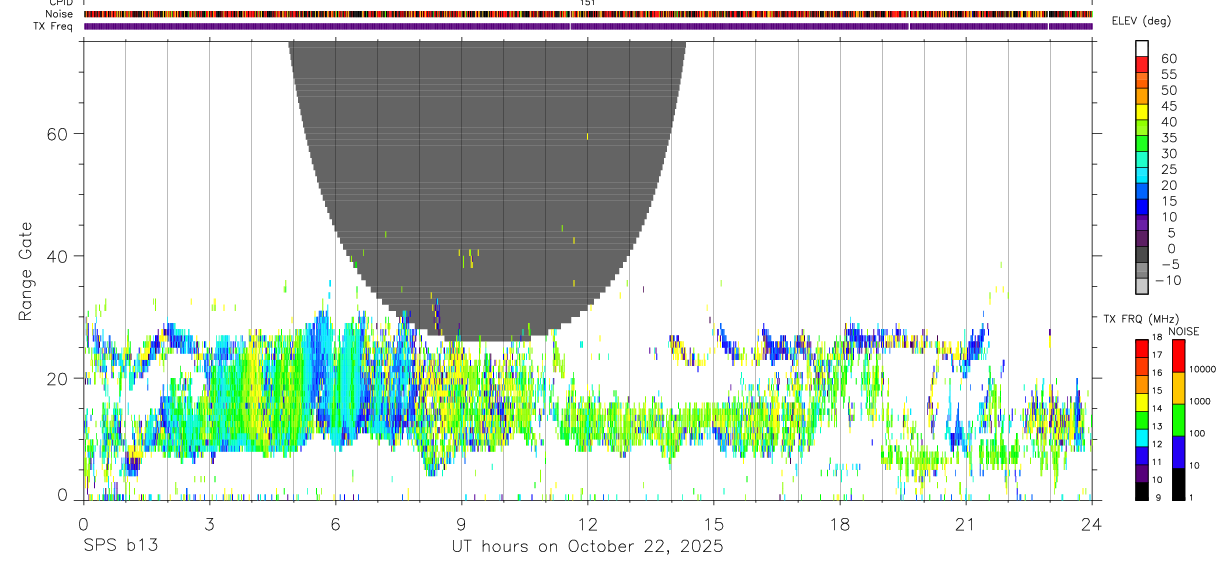Viewport: 1228px width, 567px height.
Task: Click the white top swatch of ELEV colorbar
Action: click(x=1142, y=48)
